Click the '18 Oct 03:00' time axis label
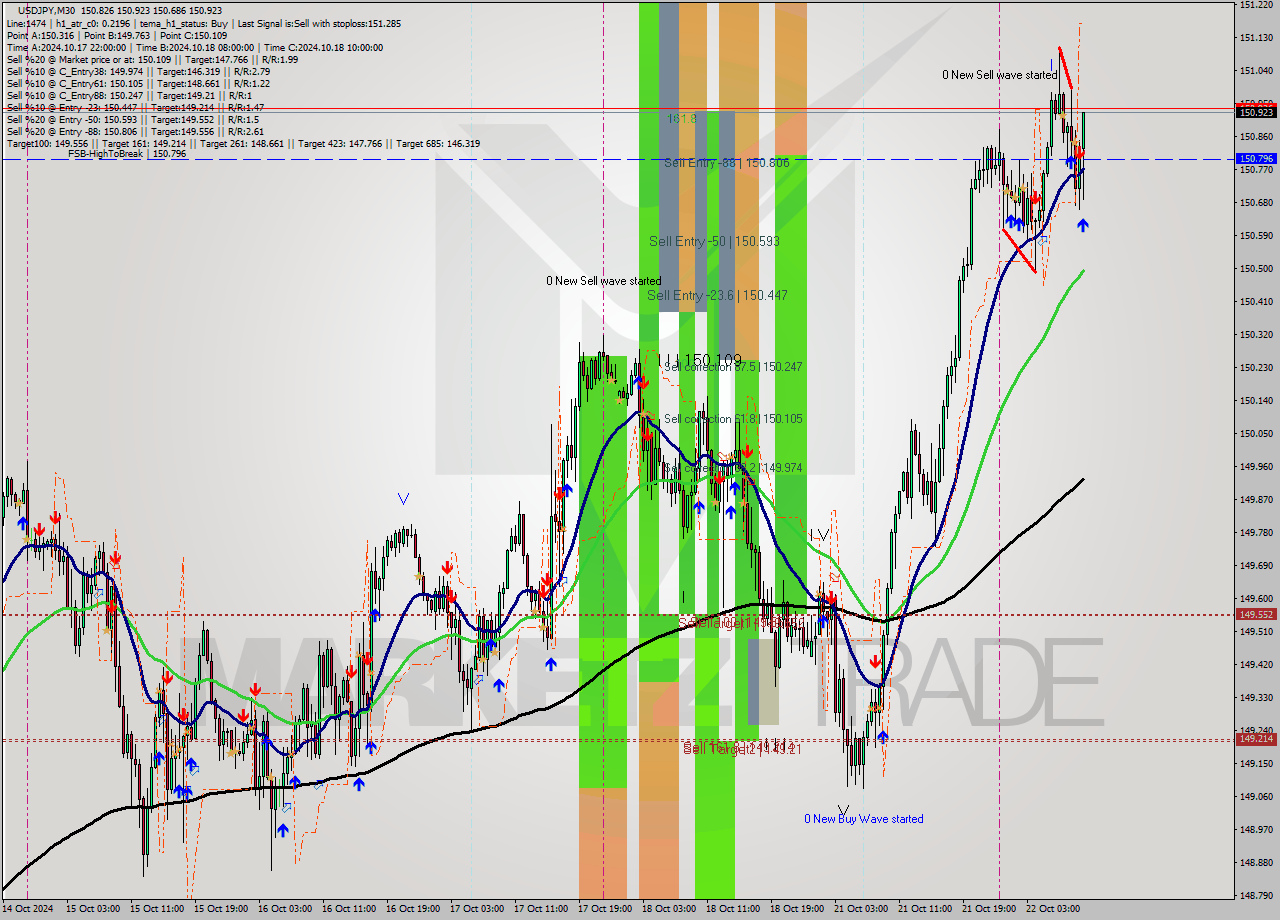This screenshot has height=920, width=1280. pos(668,909)
